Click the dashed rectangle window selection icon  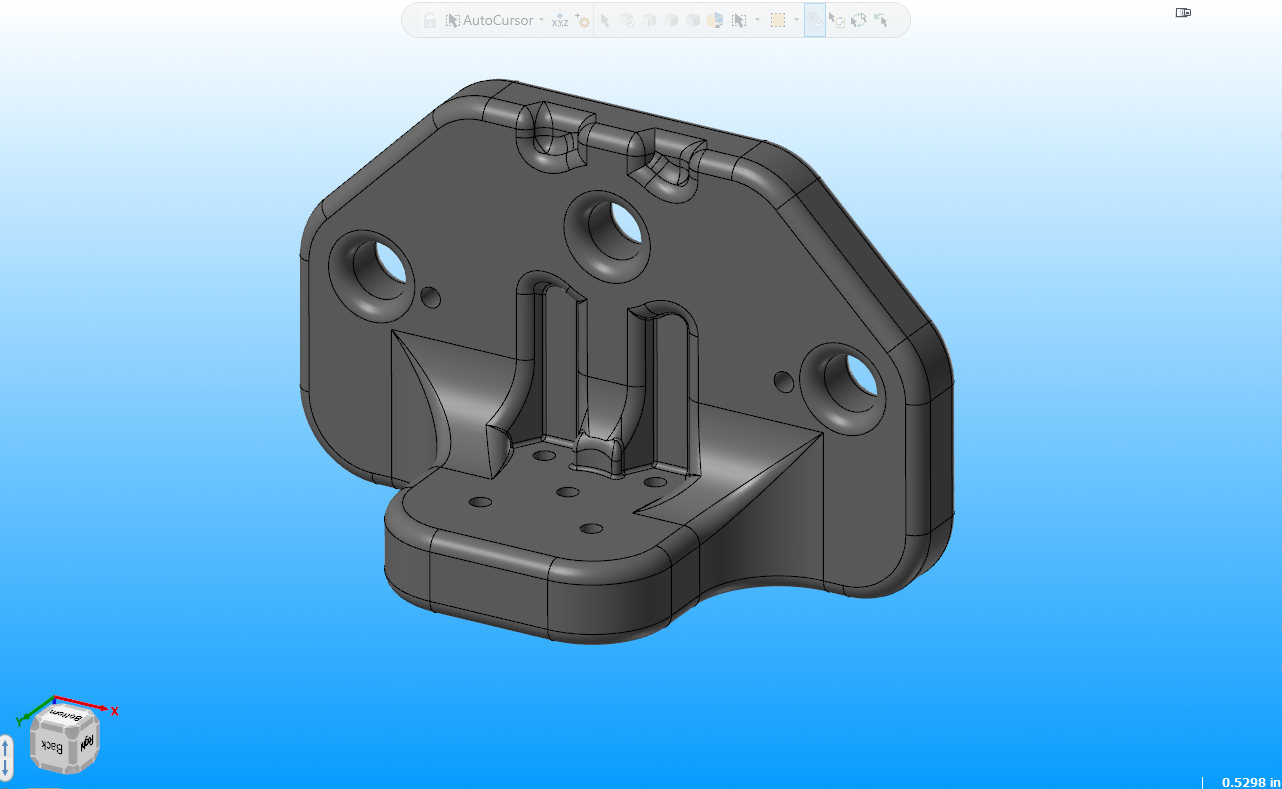pyautogui.click(x=778, y=20)
